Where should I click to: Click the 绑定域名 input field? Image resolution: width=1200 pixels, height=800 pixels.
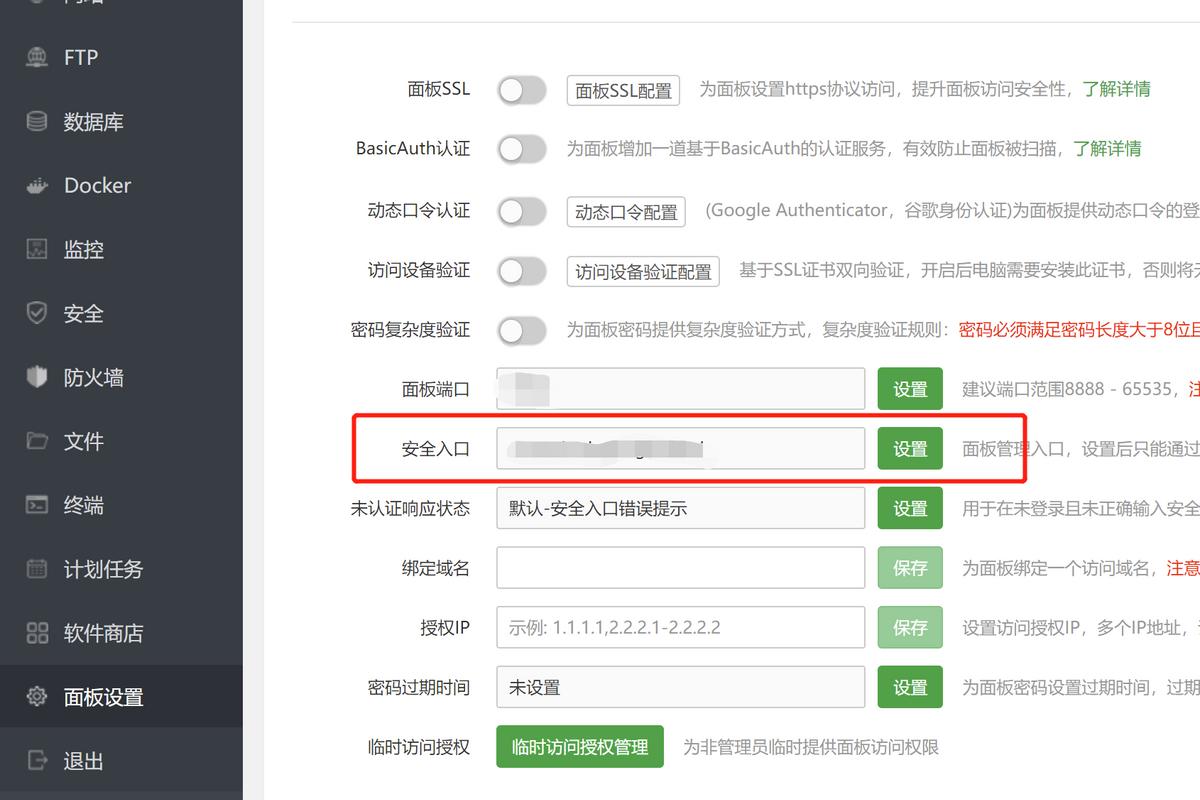click(680, 568)
